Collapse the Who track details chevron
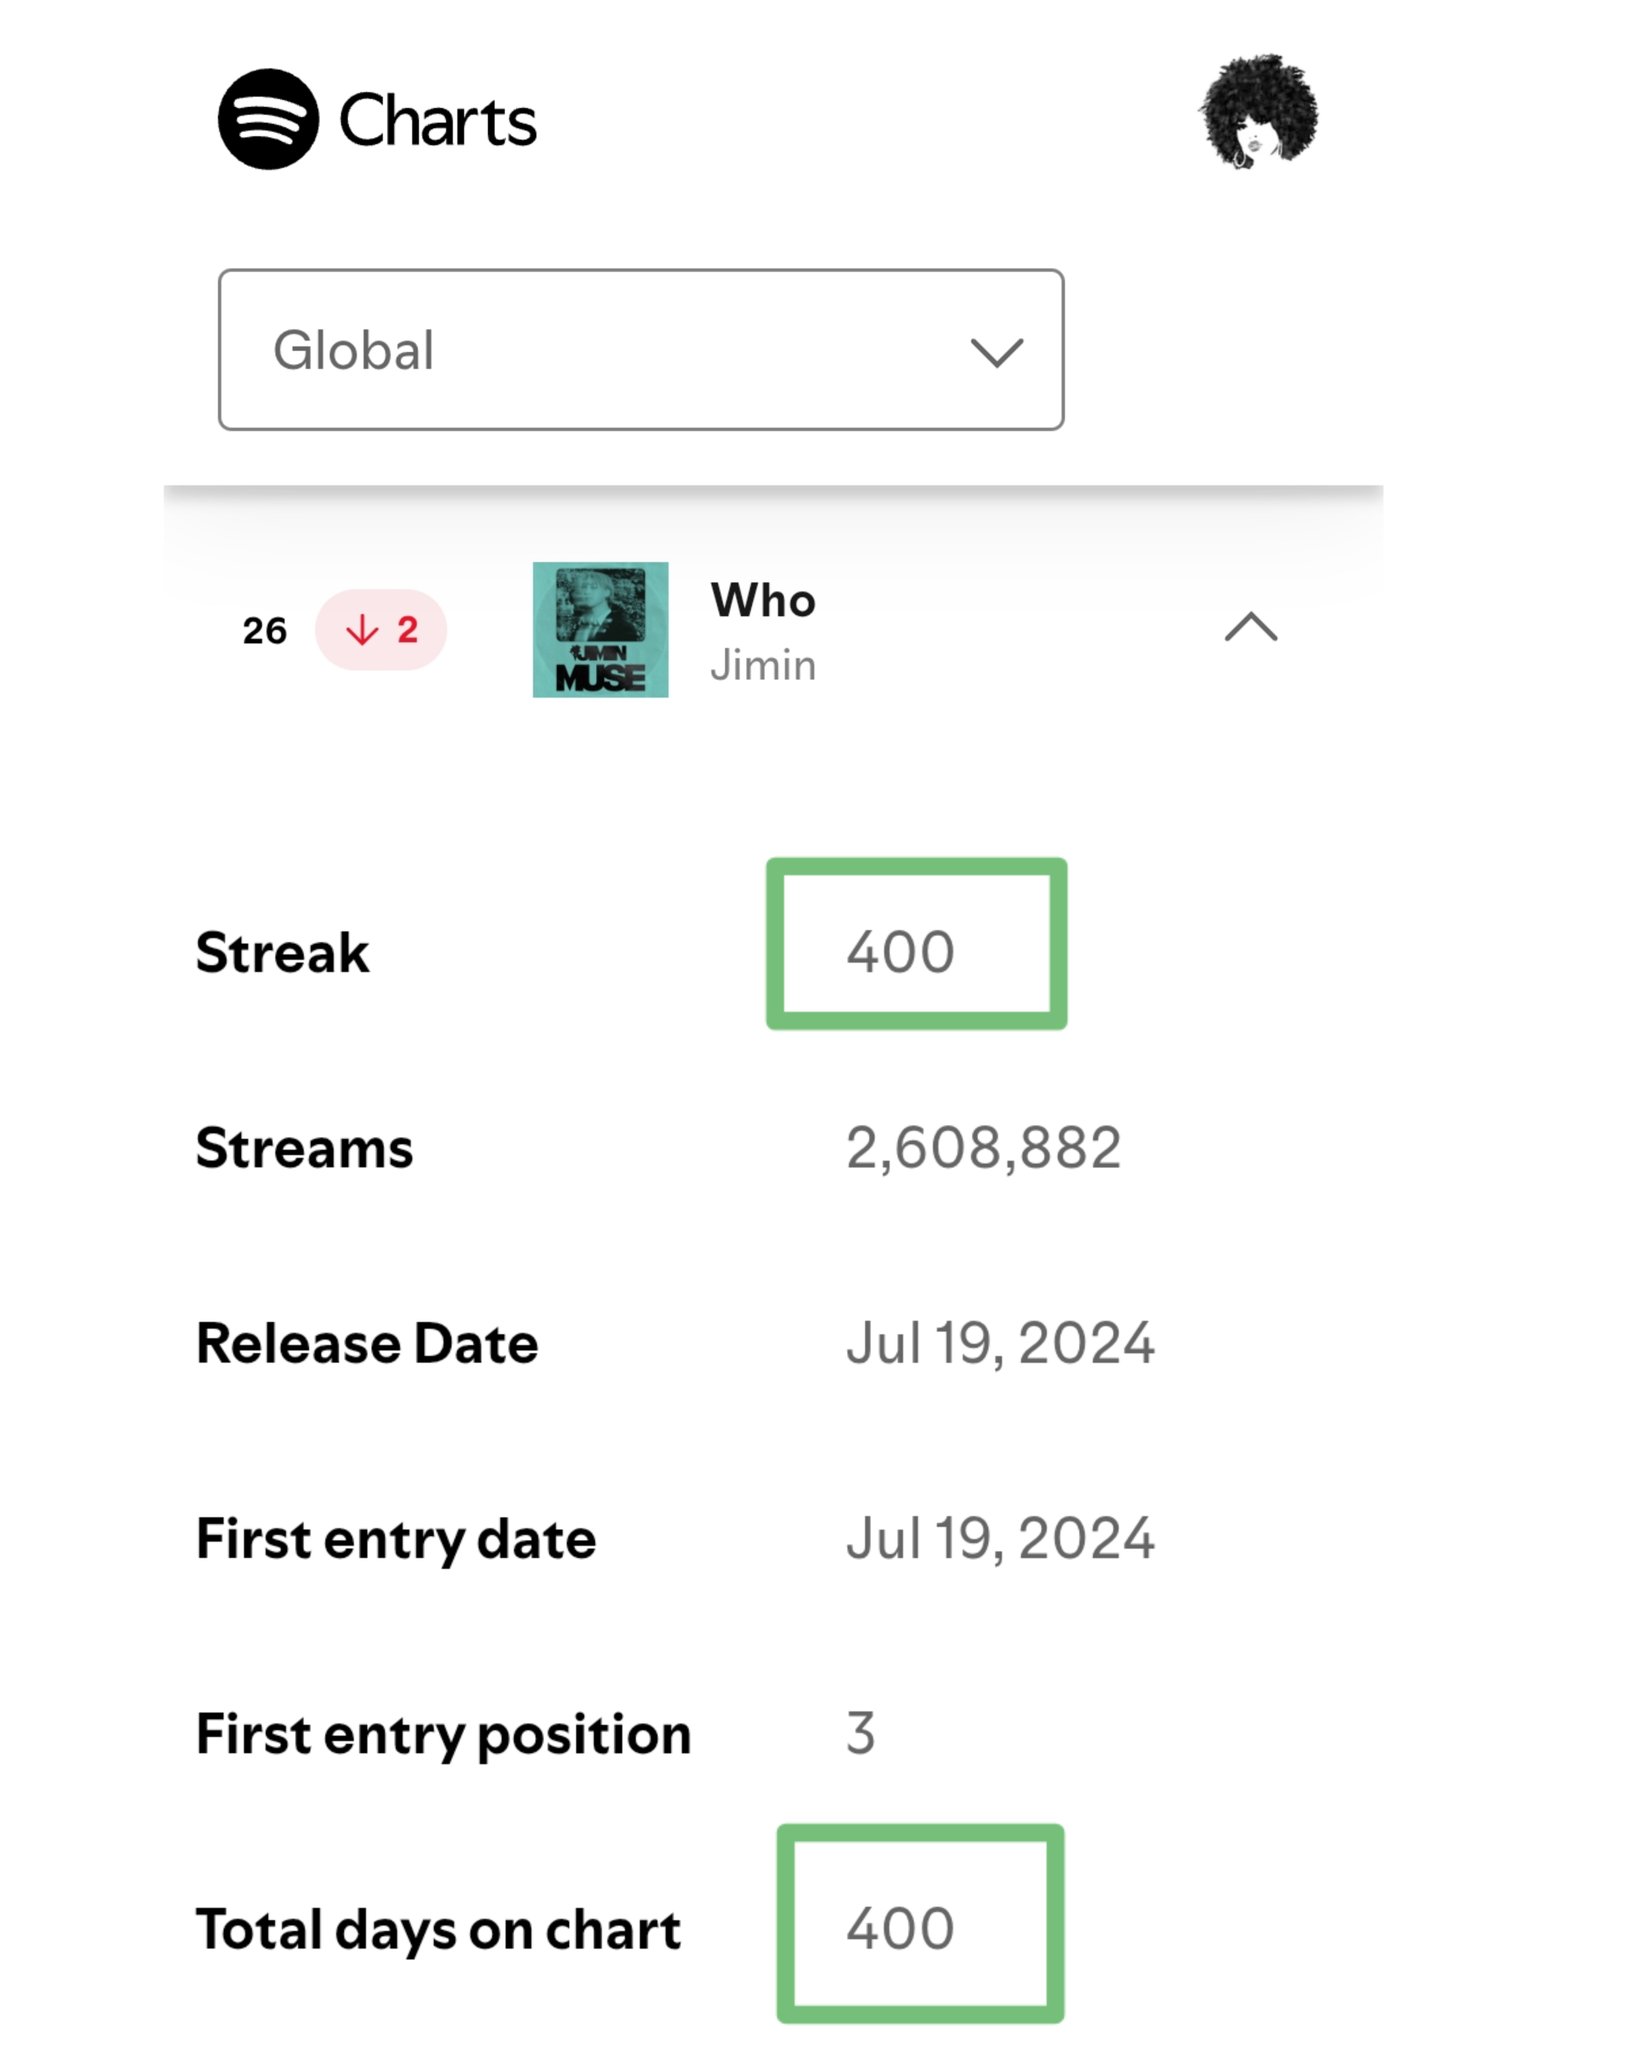The image size is (1638, 2048). (1251, 627)
